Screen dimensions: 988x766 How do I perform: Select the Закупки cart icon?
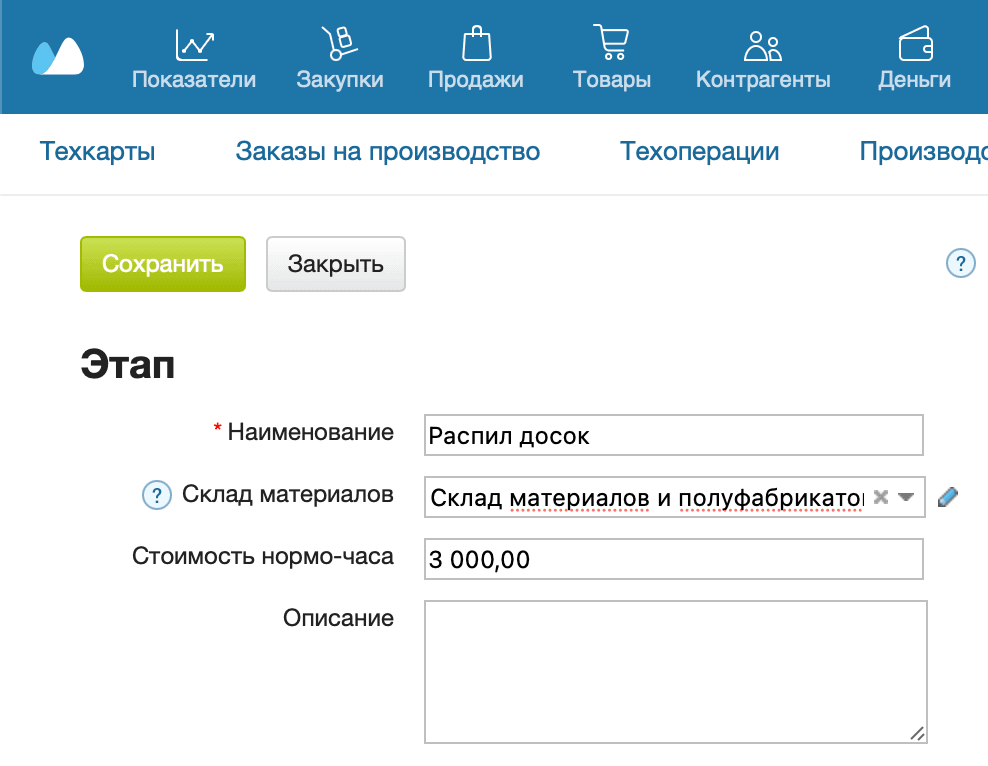coord(340,42)
